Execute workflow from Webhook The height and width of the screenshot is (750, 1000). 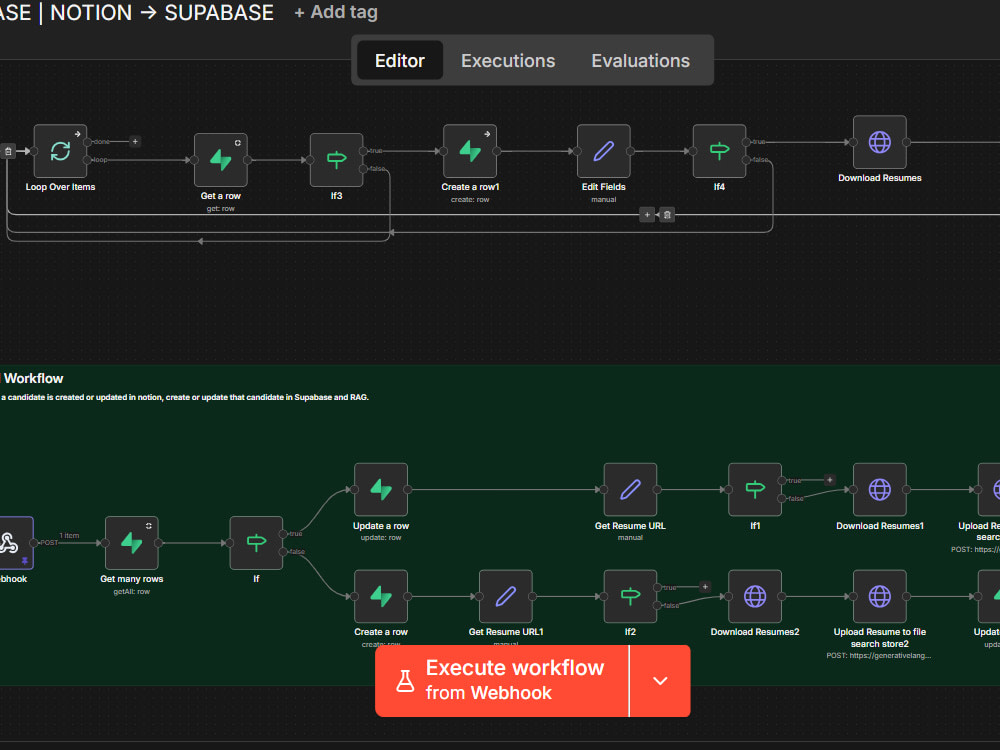point(502,680)
